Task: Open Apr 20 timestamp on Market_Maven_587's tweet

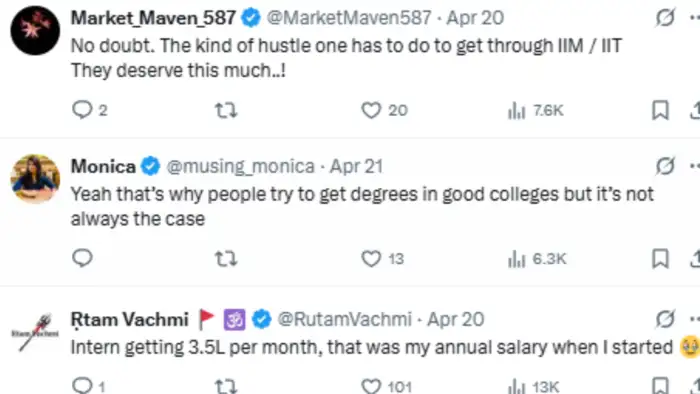Action: click(x=475, y=18)
